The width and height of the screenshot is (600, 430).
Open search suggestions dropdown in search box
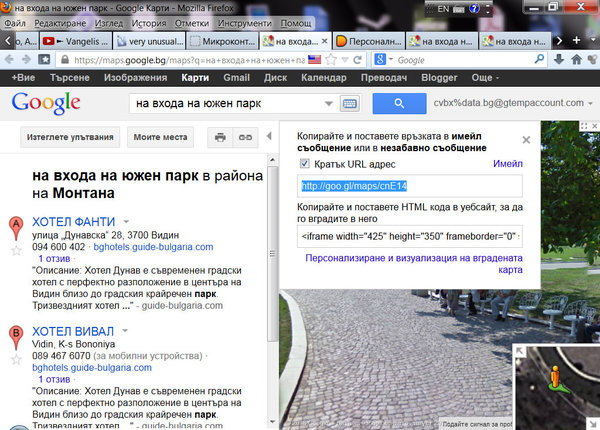tap(328, 103)
